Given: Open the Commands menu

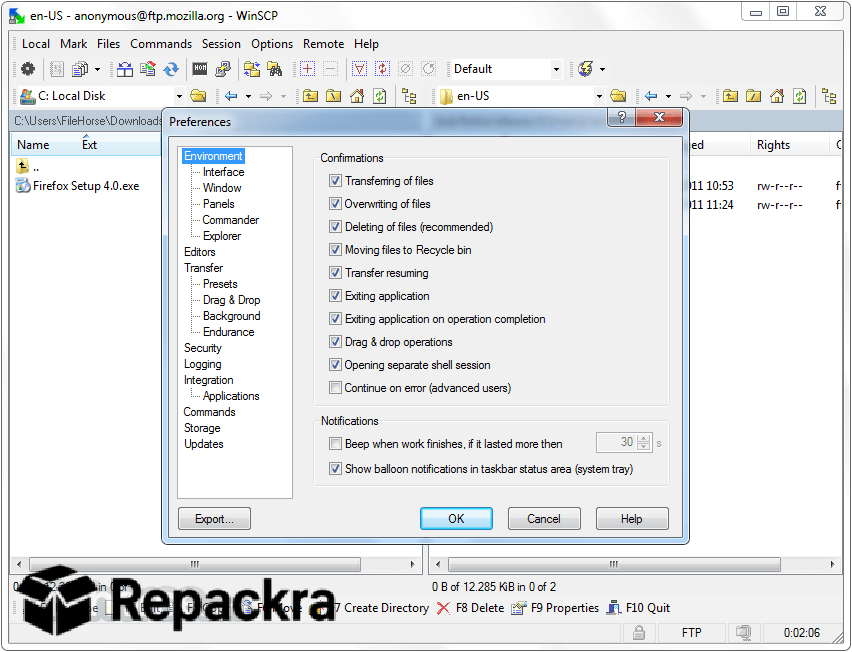Looking at the screenshot, I should coord(161,44).
